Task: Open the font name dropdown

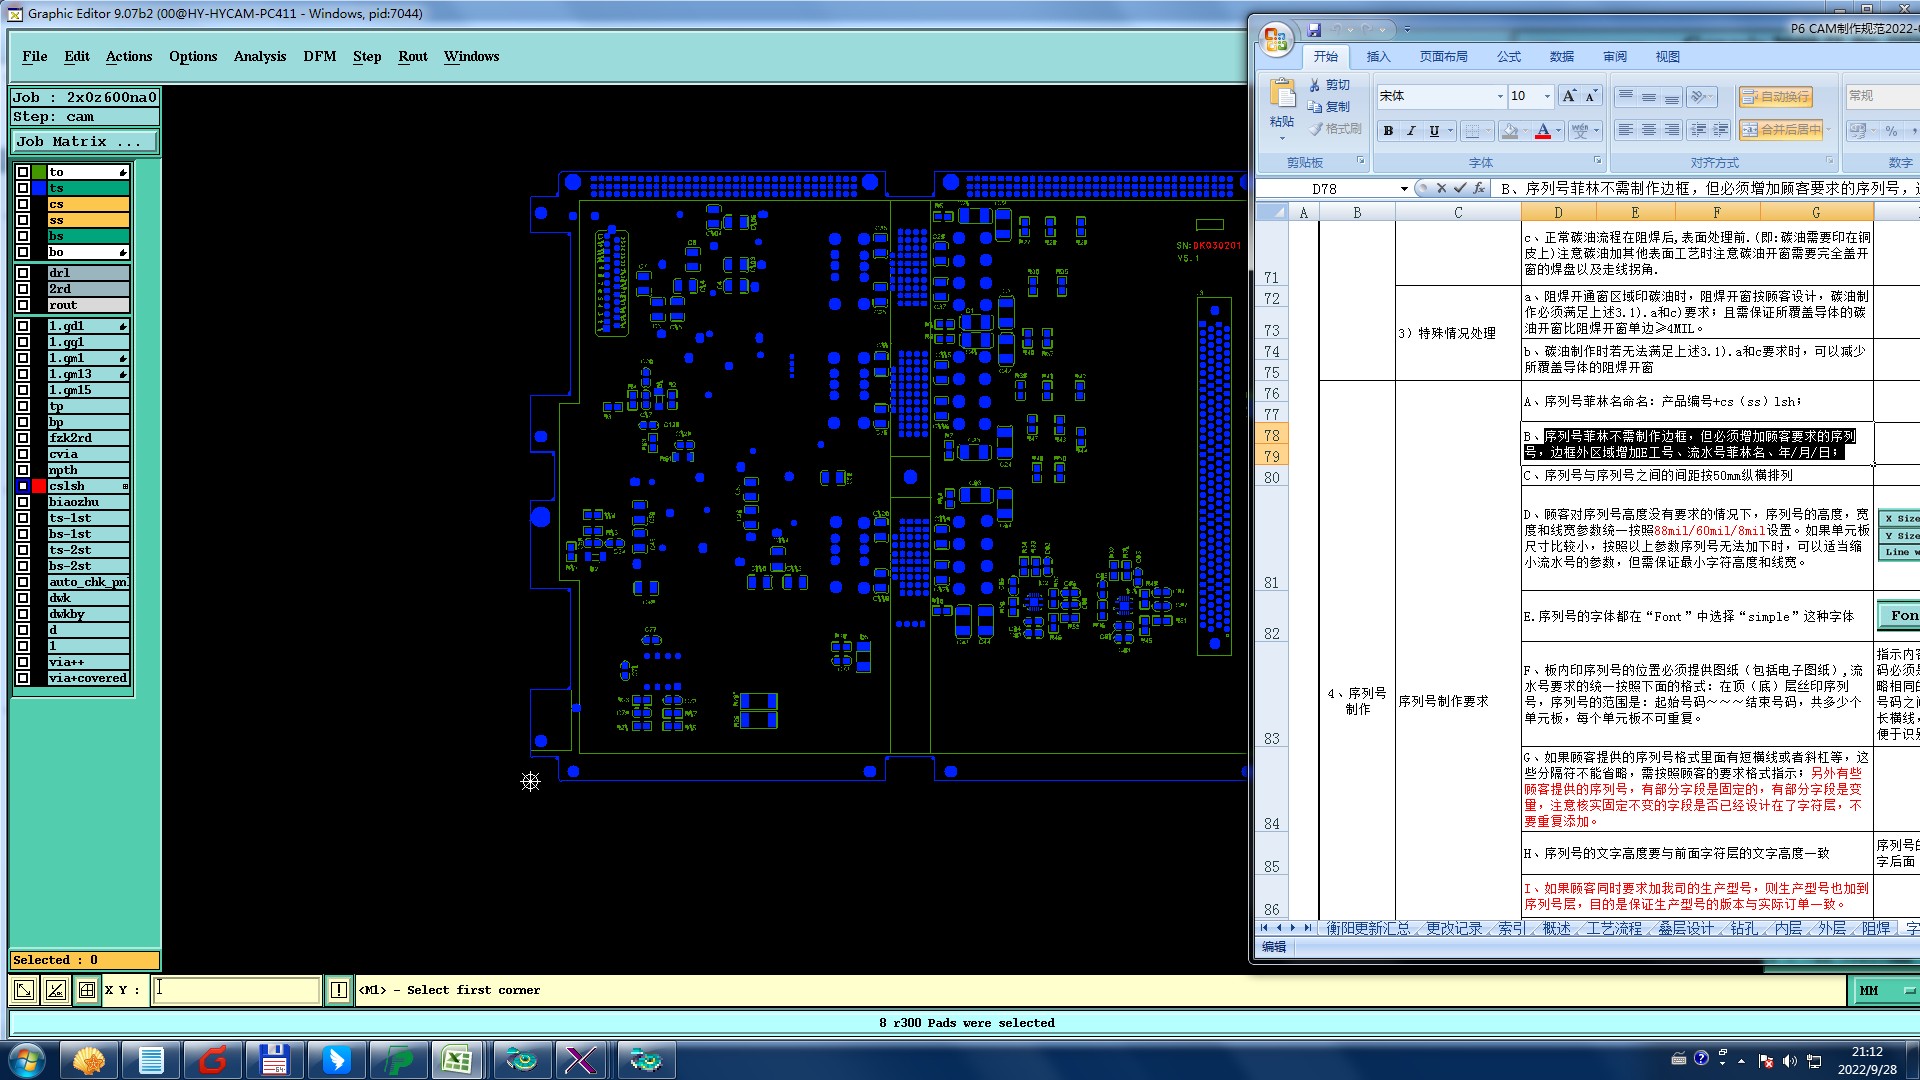Action: coord(1500,96)
